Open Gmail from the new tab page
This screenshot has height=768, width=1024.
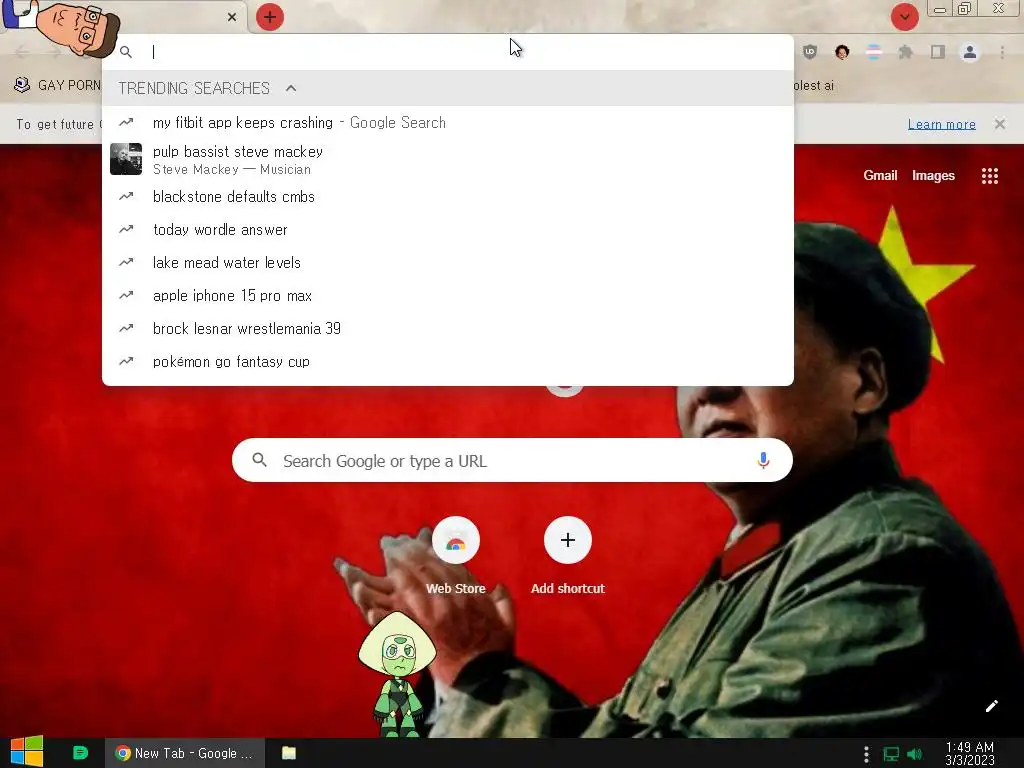pos(880,175)
